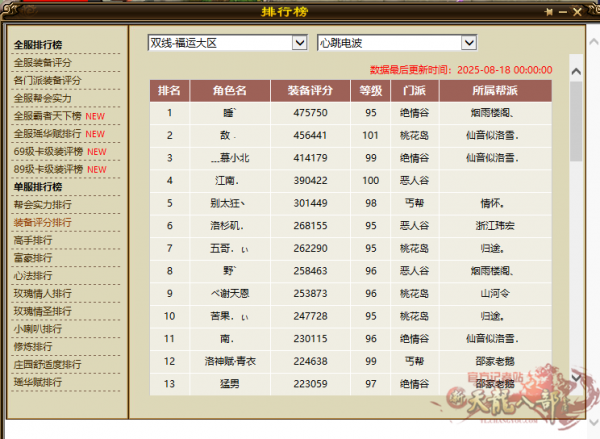600x439 pixels.
Task: Click the 所属帮派 column header
Action: tap(496, 91)
